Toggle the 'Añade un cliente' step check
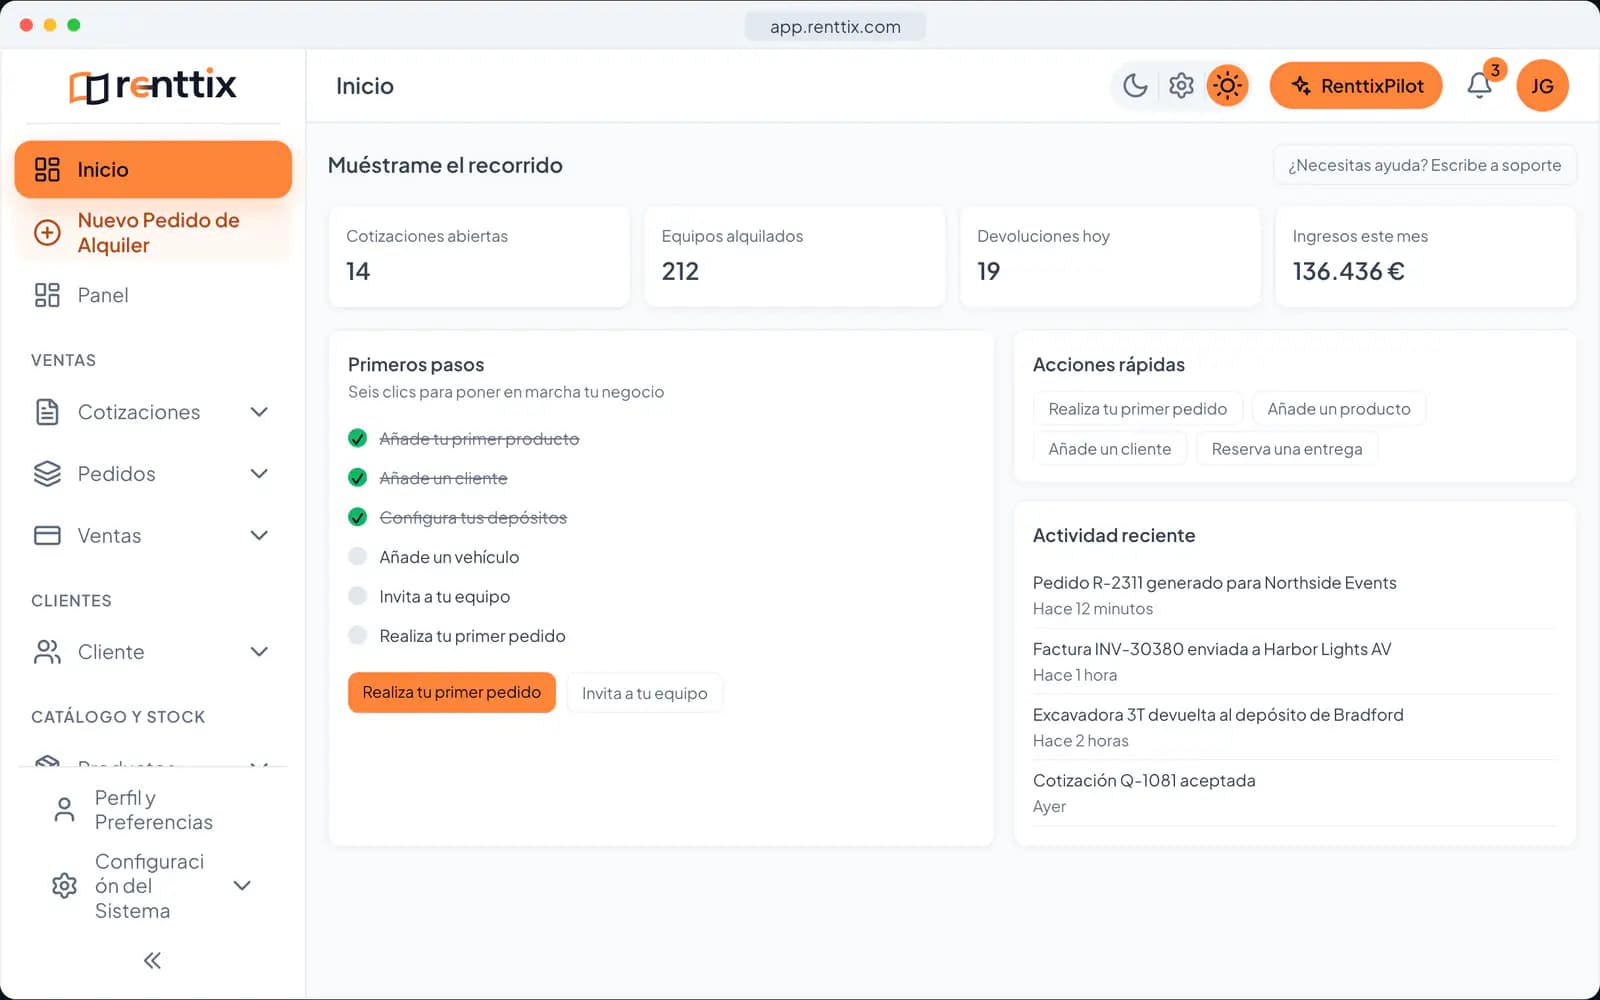The height and width of the screenshot is (1000, 1600). coord(357,478)
